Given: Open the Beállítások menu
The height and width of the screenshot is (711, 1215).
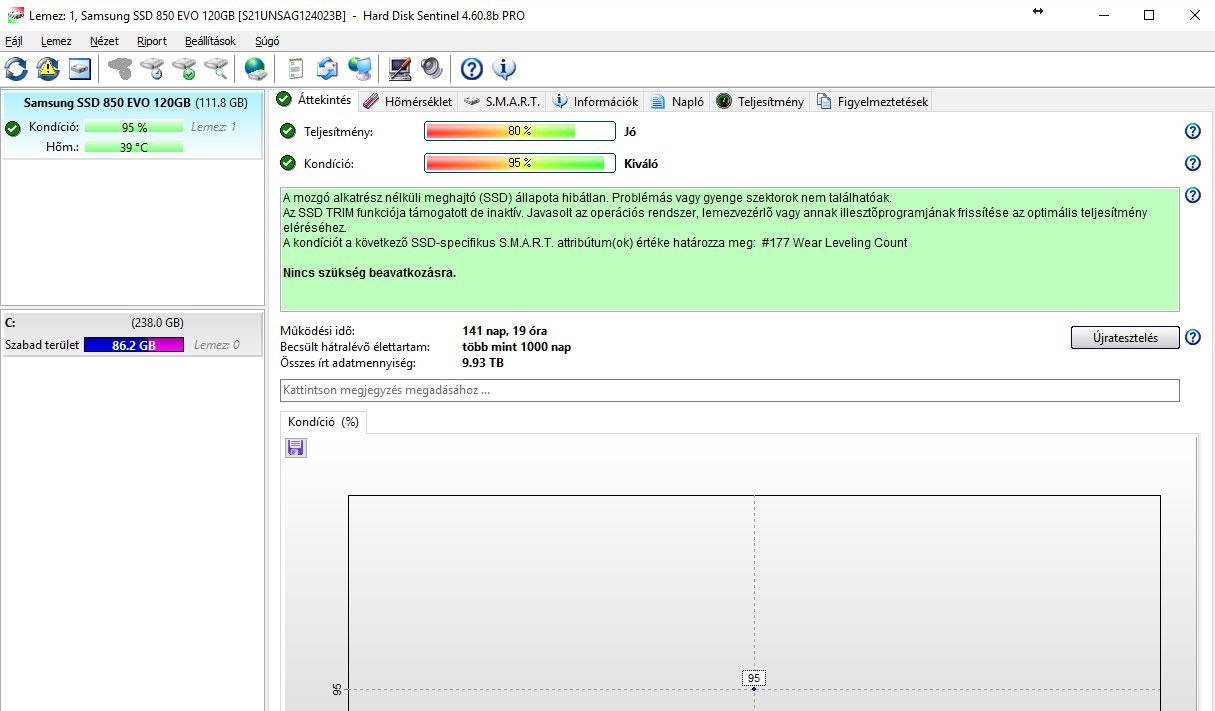Looking at the screenshot, I should click(x=210, y=41).
